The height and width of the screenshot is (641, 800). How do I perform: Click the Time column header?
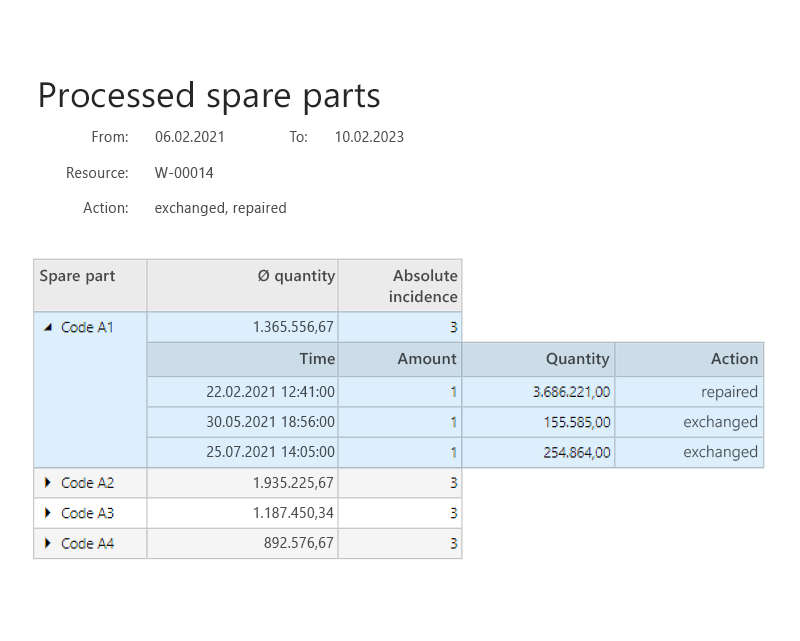[317, 359]
